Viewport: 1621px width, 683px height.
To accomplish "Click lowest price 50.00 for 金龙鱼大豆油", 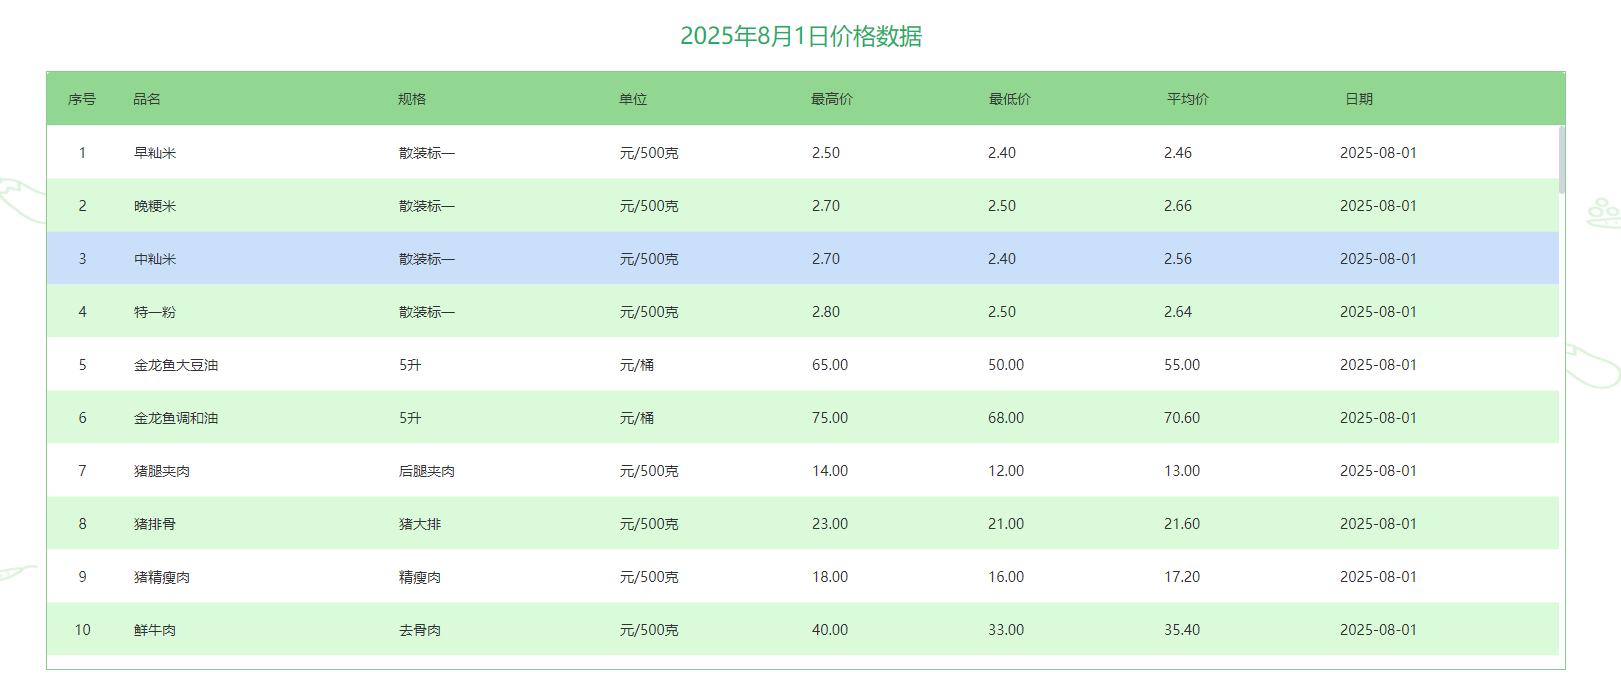I will point(1006,365).
